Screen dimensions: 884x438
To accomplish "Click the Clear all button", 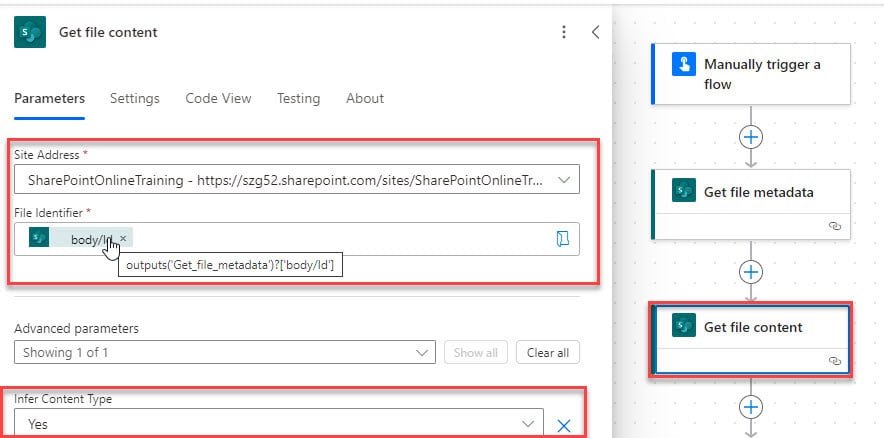I will 547,352.
